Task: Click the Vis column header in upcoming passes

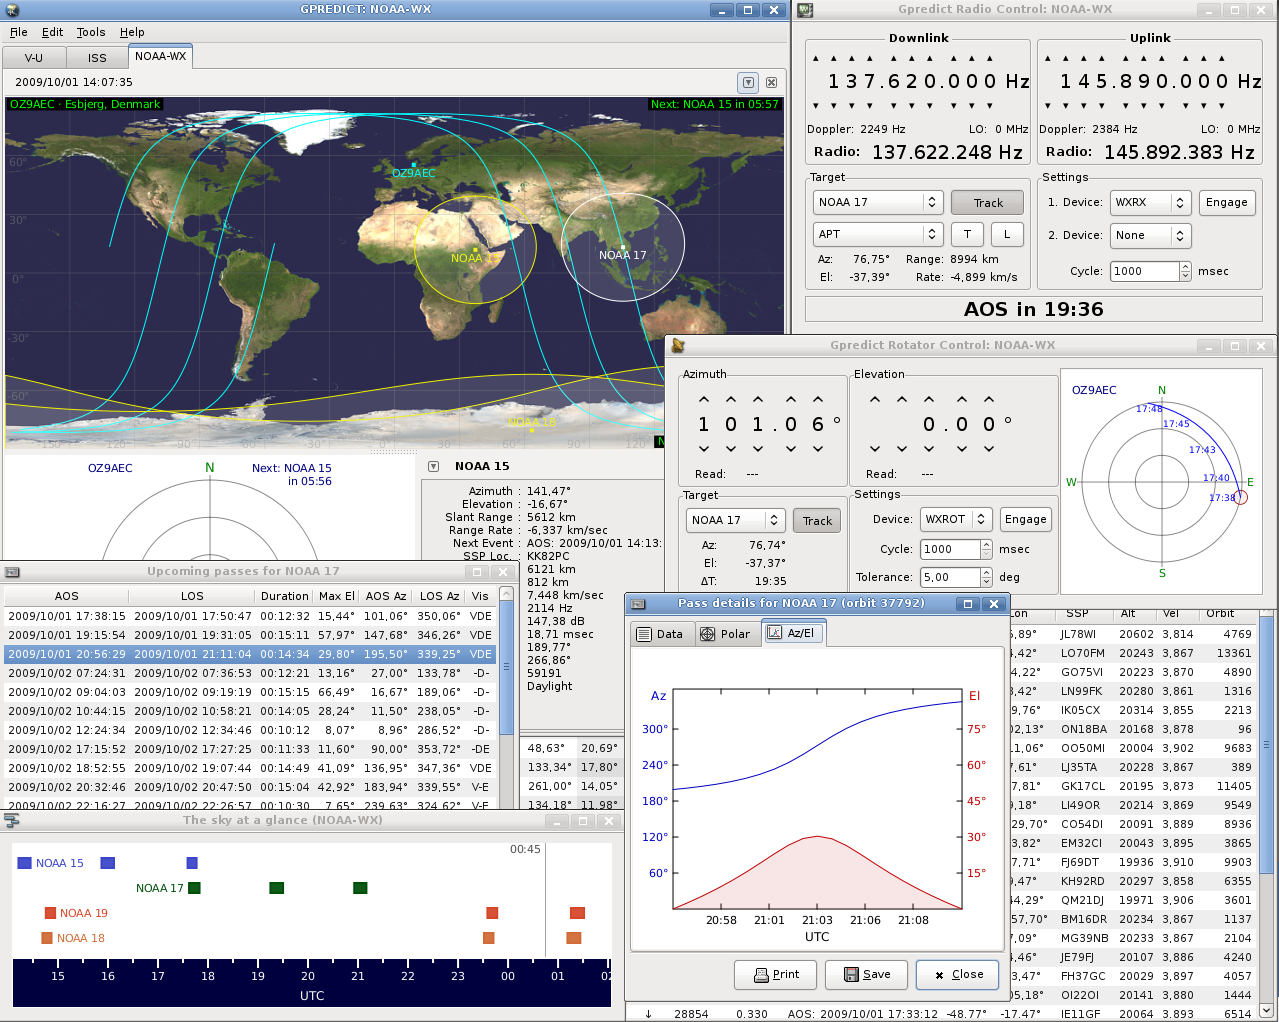Action: click(480, 596)
